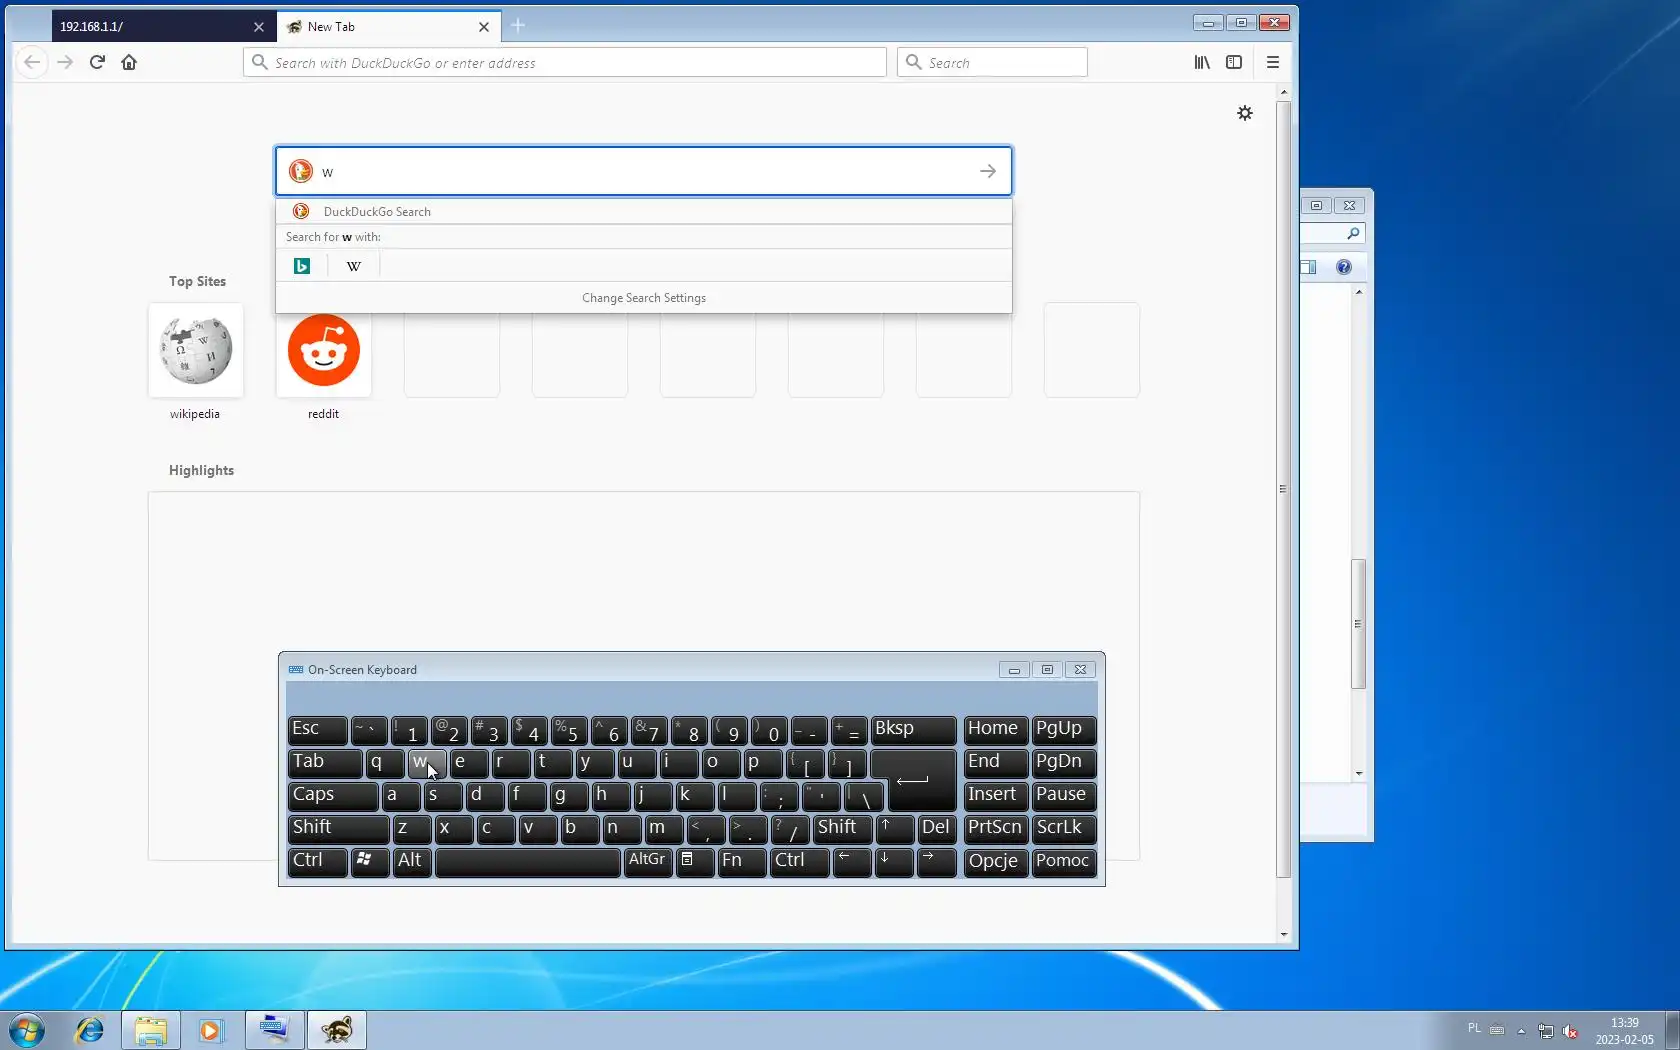Toggle the Fn key on On-Screen Keyboard
This screenshot has height=1050, width=1680.
point(743,862)
